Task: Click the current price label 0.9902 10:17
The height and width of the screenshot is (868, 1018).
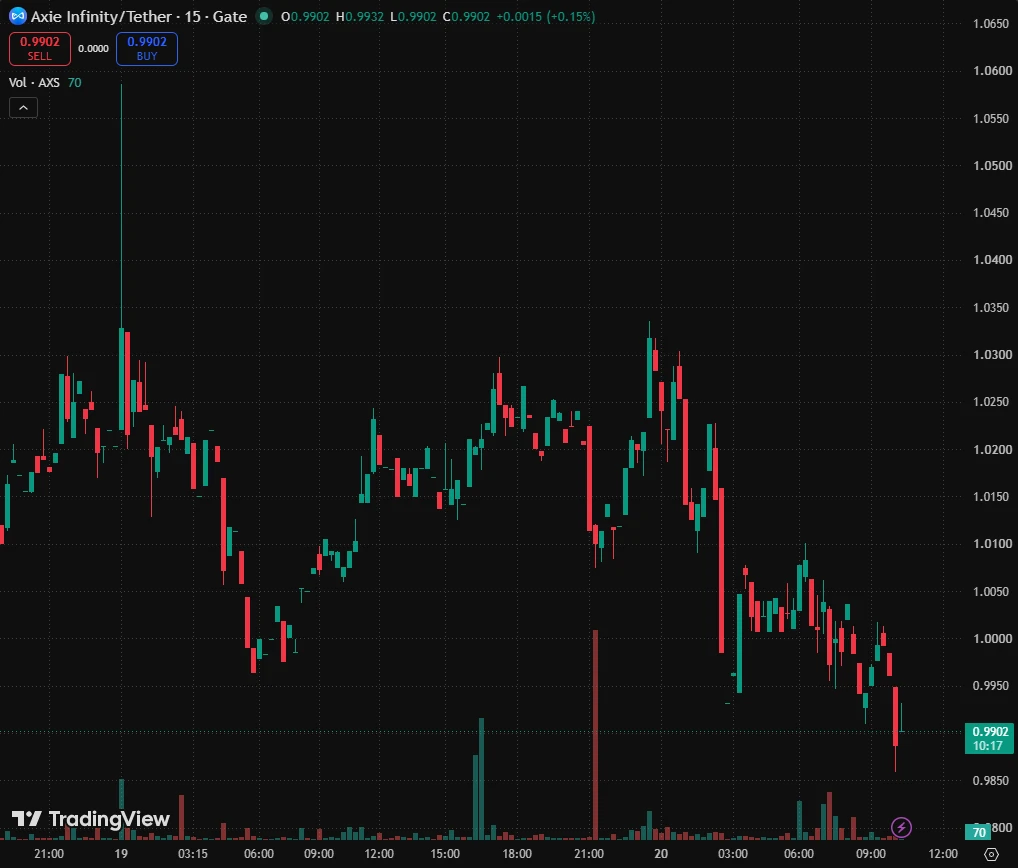Action: [x=989, y=739]
